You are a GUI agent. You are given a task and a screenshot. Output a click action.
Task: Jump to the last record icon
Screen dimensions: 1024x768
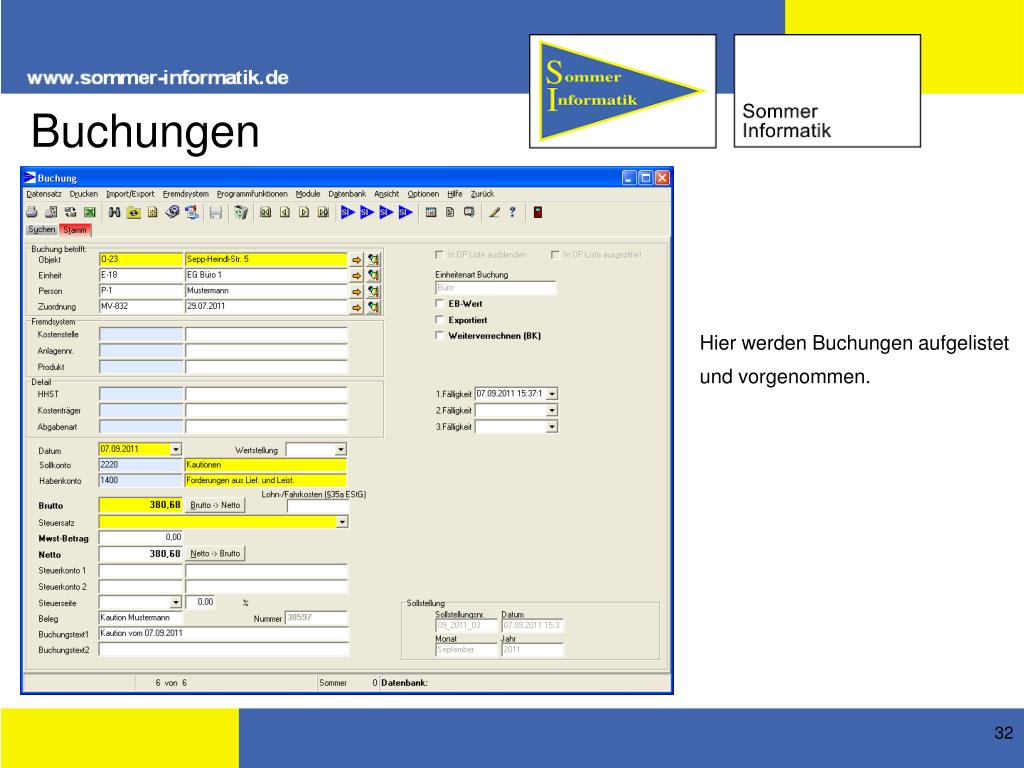323,212
